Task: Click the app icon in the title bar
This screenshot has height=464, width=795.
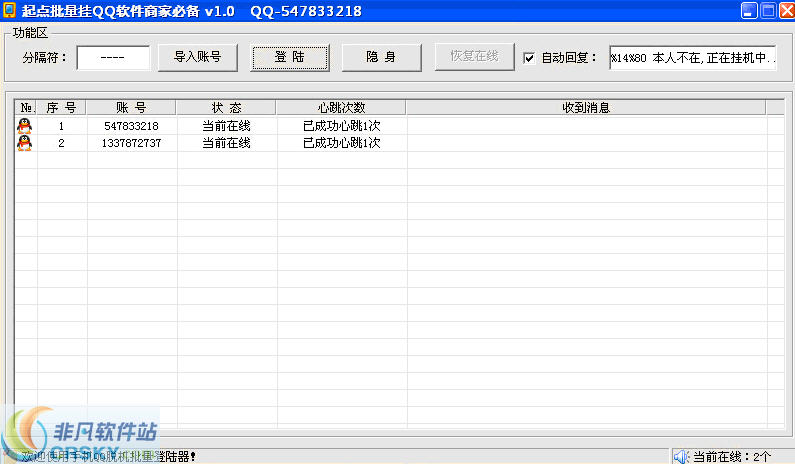Action: [x=9, y=10]
